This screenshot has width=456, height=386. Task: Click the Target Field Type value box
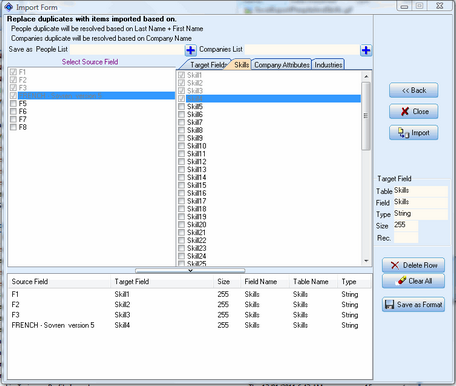click(421, 214)
